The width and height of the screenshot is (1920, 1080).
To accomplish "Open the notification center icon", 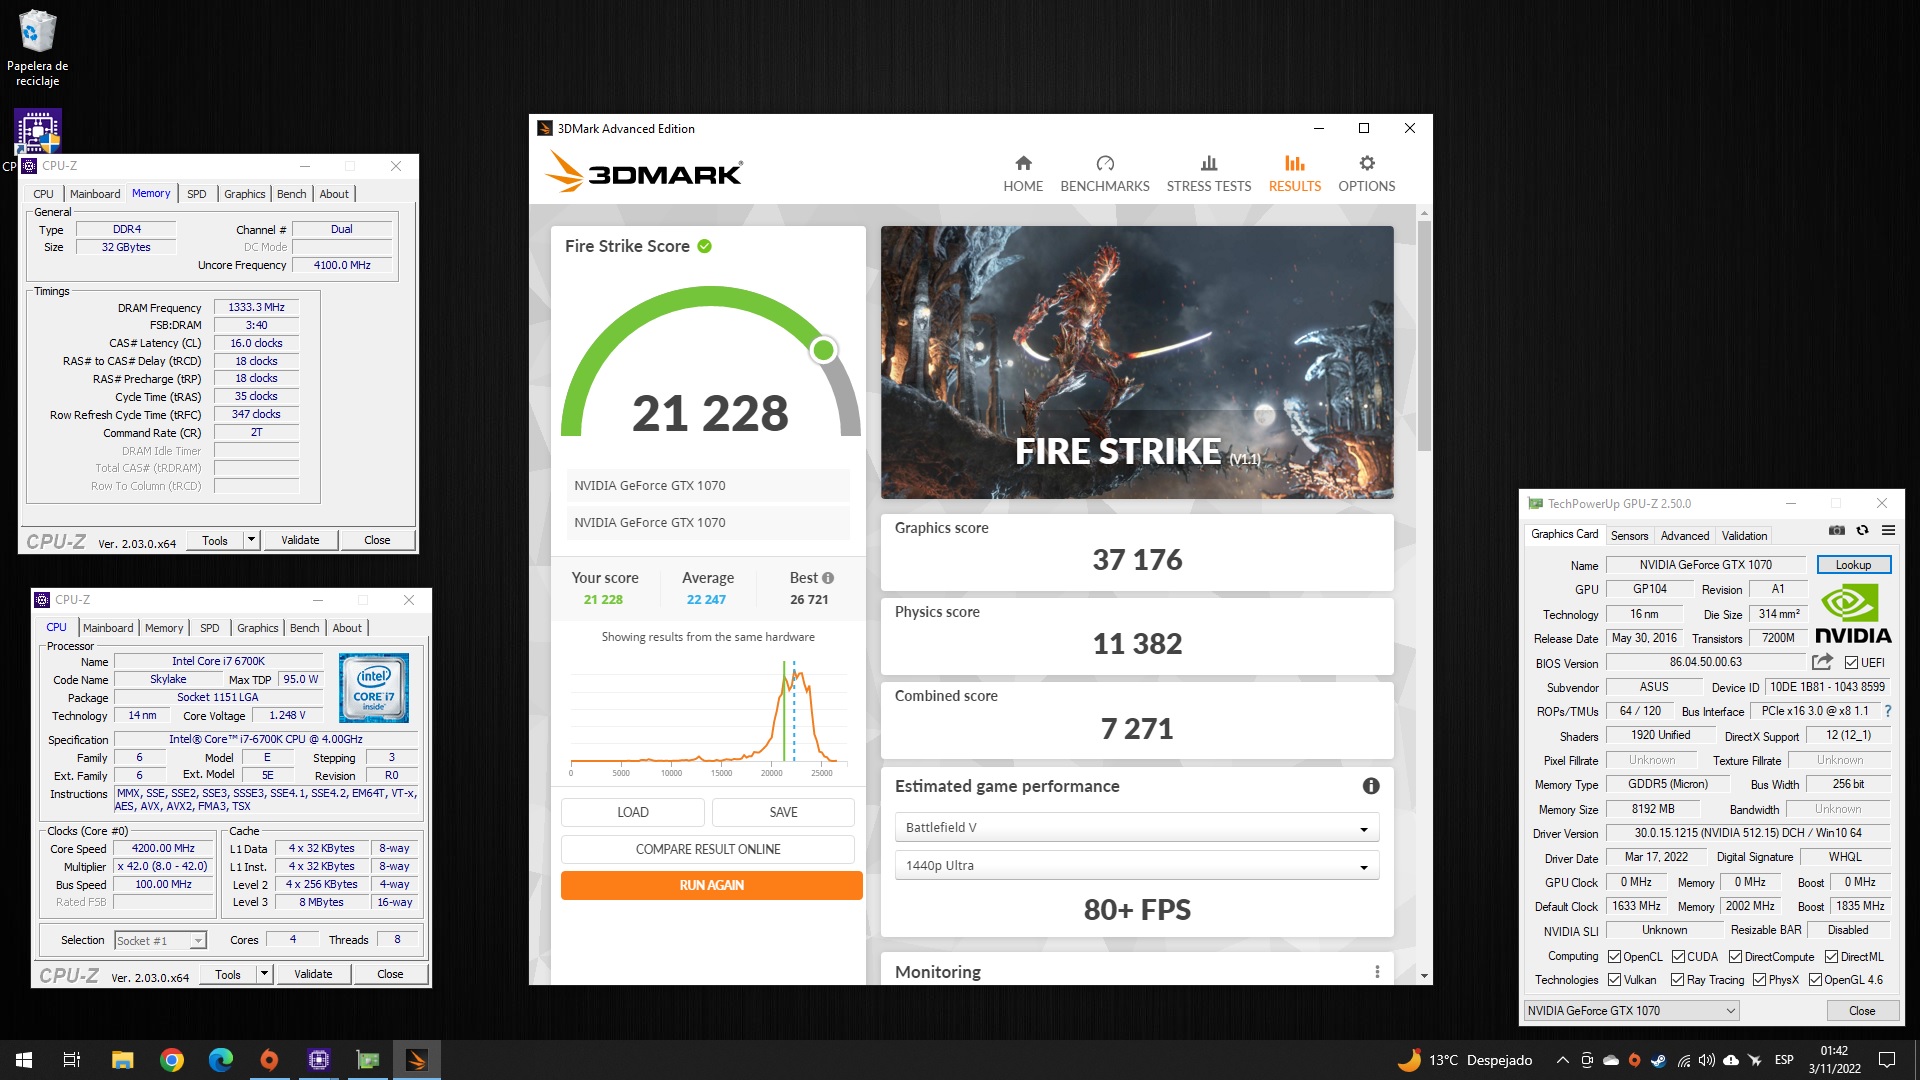I will (x=1887, y=1060).
